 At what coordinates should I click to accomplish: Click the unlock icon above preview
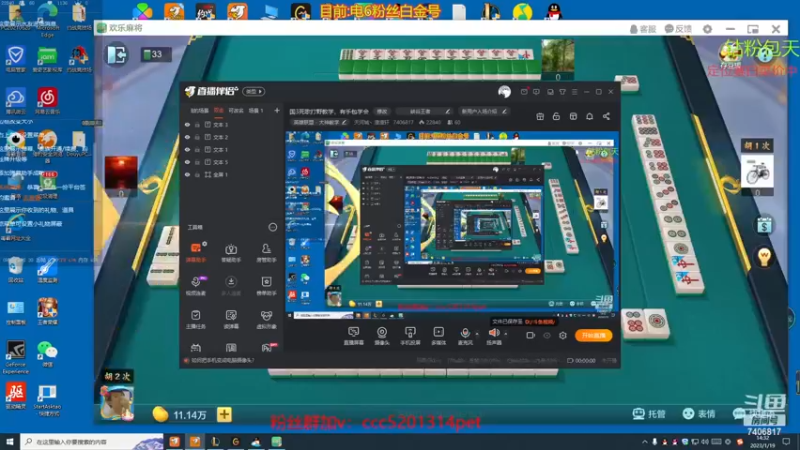click(x=556, y=116)
